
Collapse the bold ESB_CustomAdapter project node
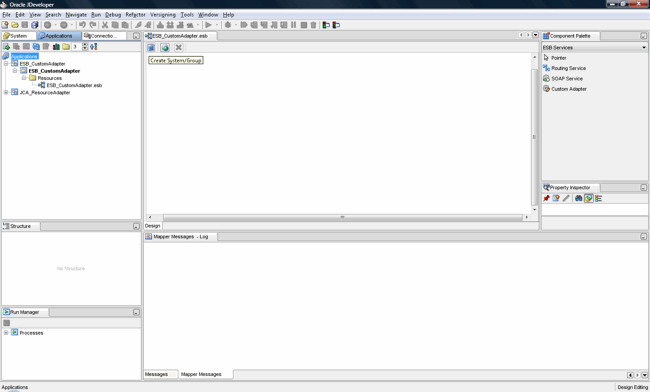[15, 71]
